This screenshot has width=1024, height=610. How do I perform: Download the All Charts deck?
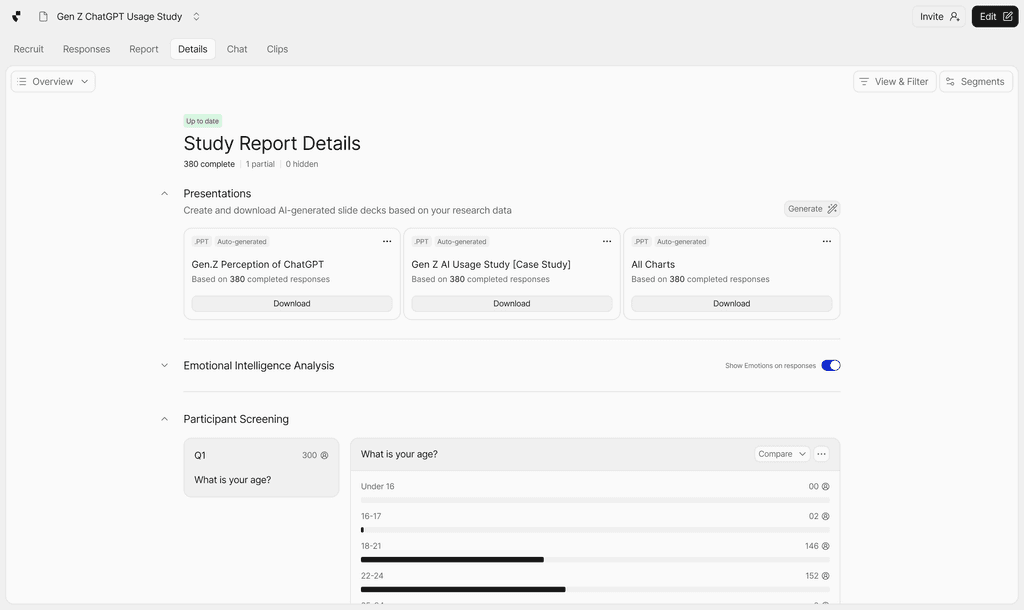[731, 304]
